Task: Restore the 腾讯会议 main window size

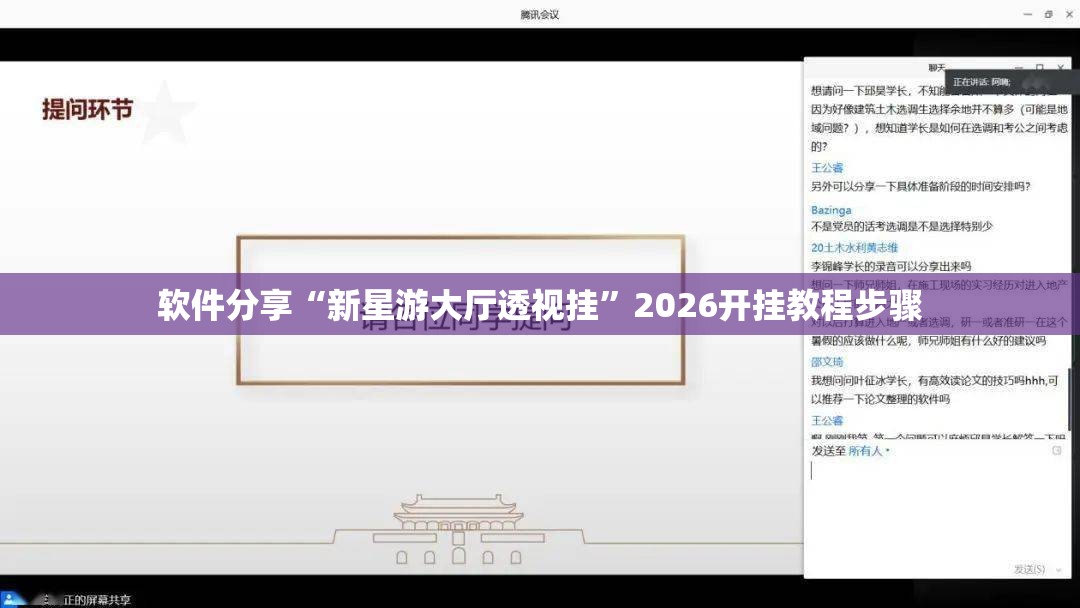Action: (1048, 14)
